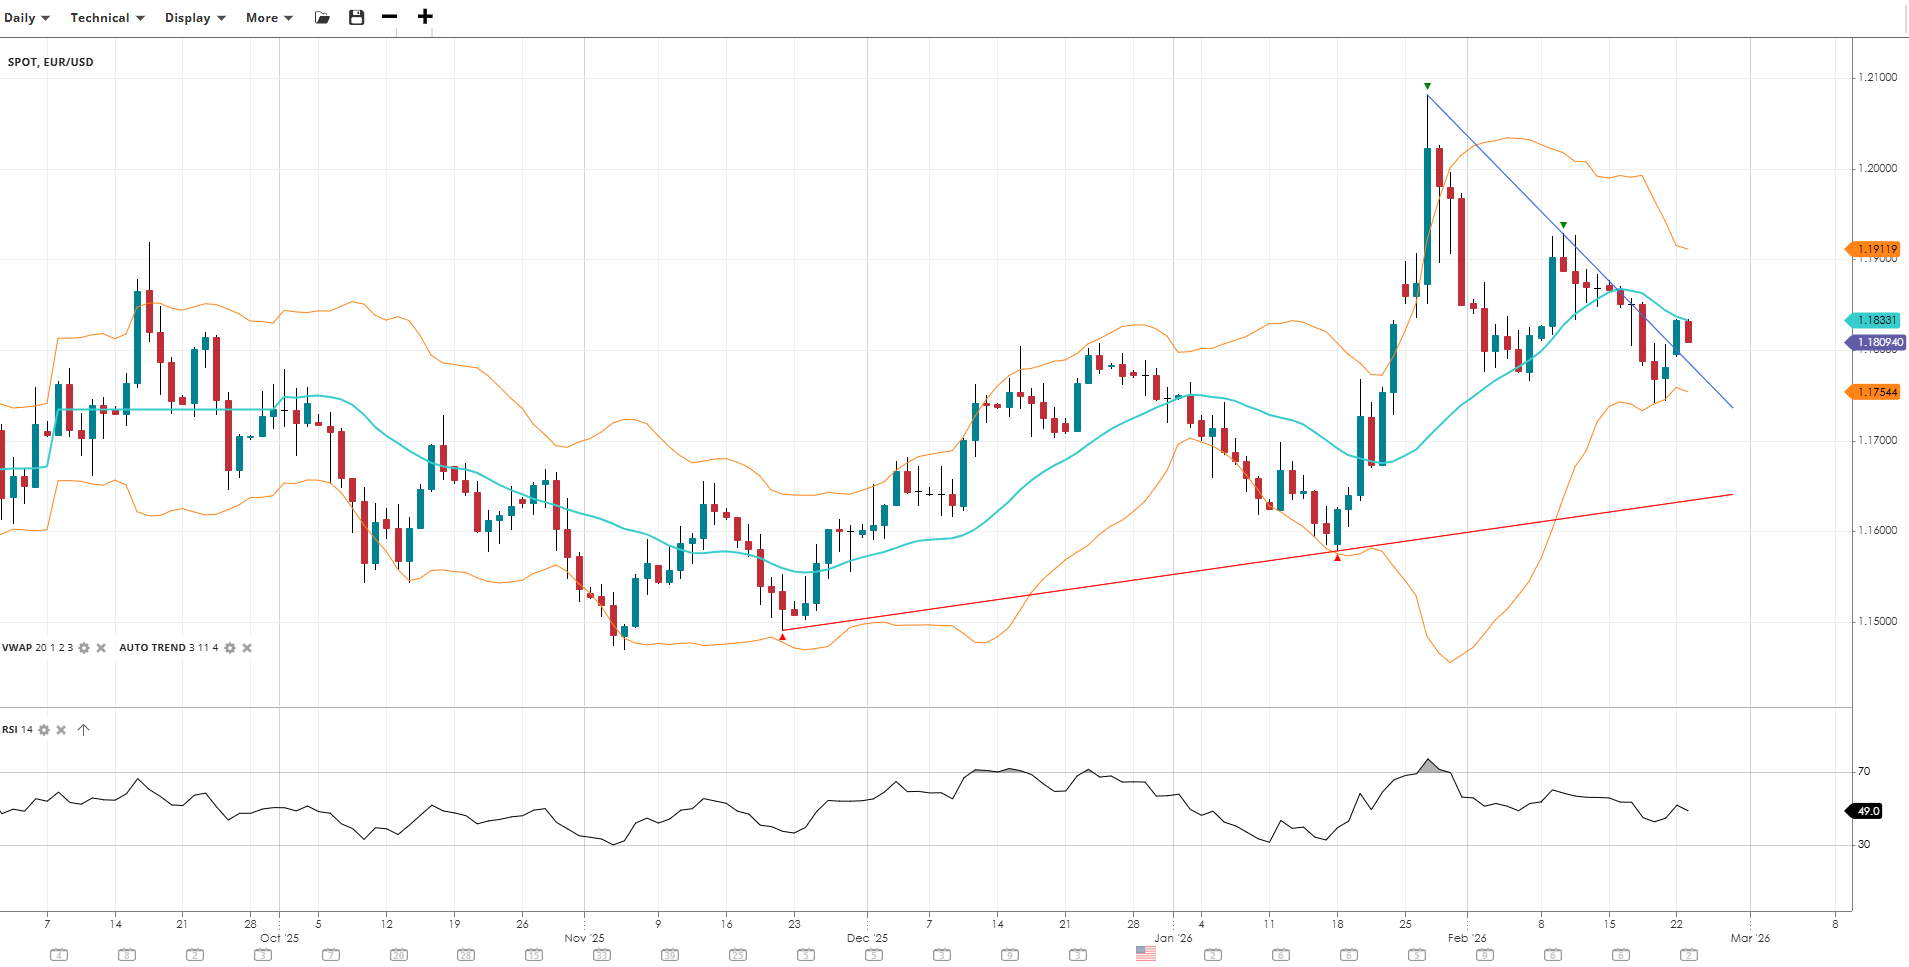Zoom in using the plus icon
This screenshot has height=967, width=1909.
425,17
